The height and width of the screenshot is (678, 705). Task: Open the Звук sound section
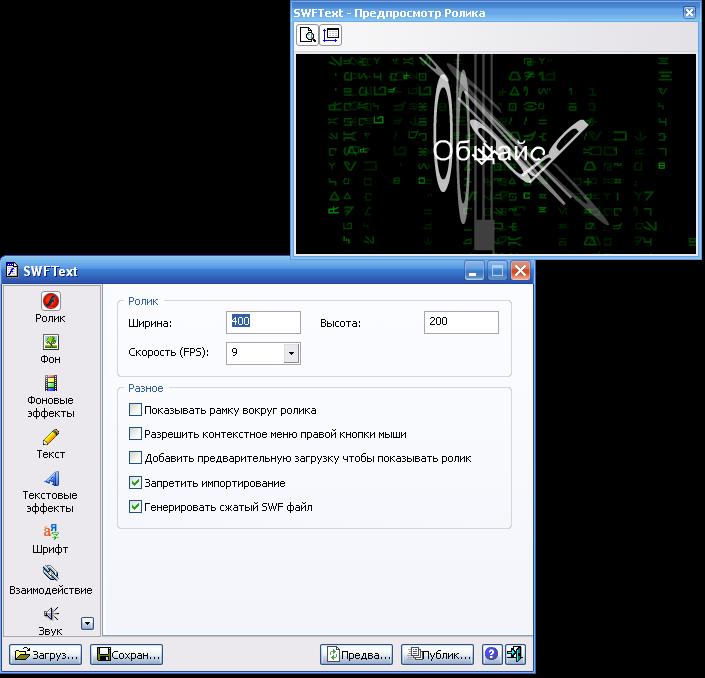tap(50, 614)
